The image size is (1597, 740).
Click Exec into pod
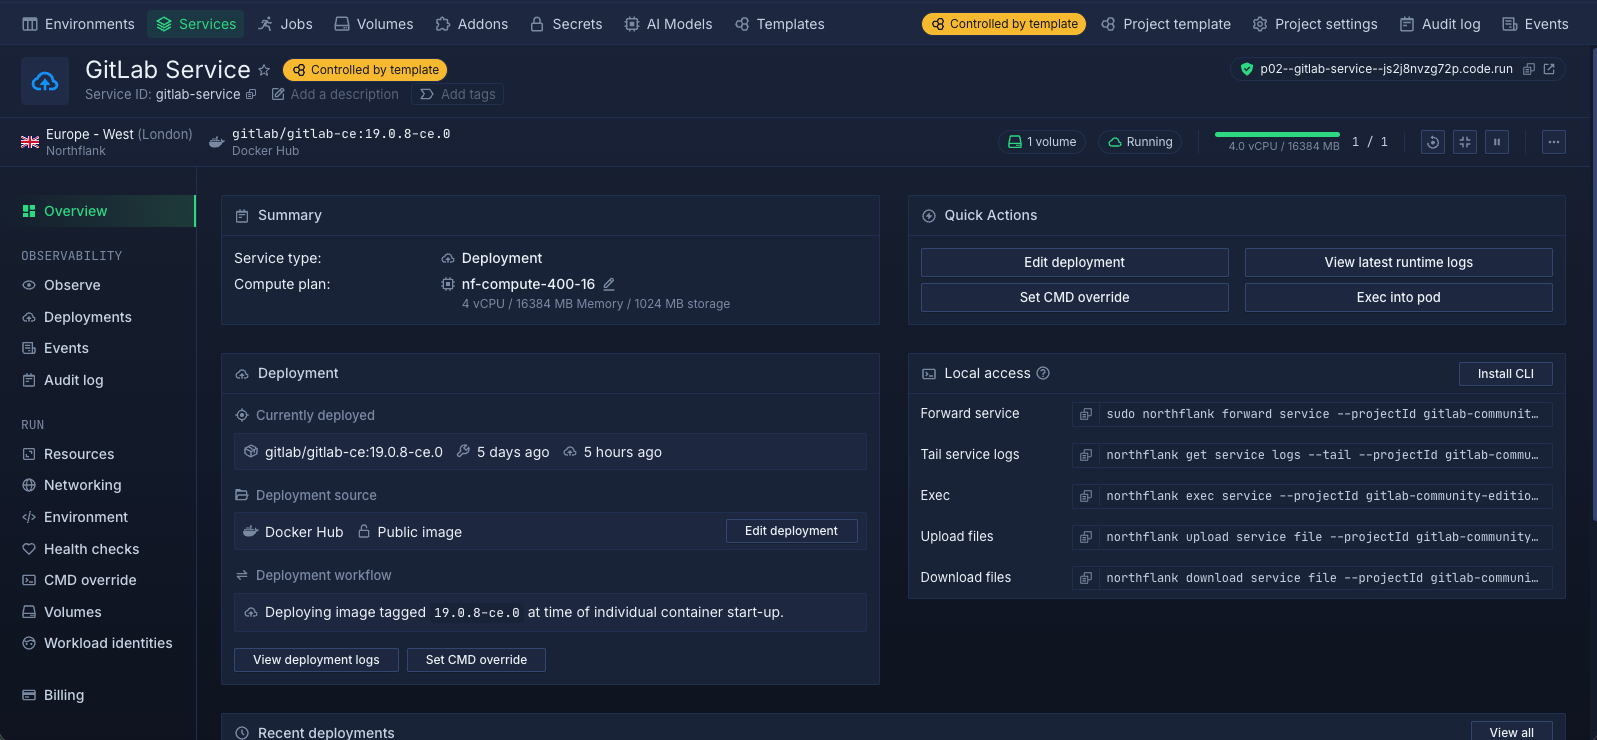1399,297
